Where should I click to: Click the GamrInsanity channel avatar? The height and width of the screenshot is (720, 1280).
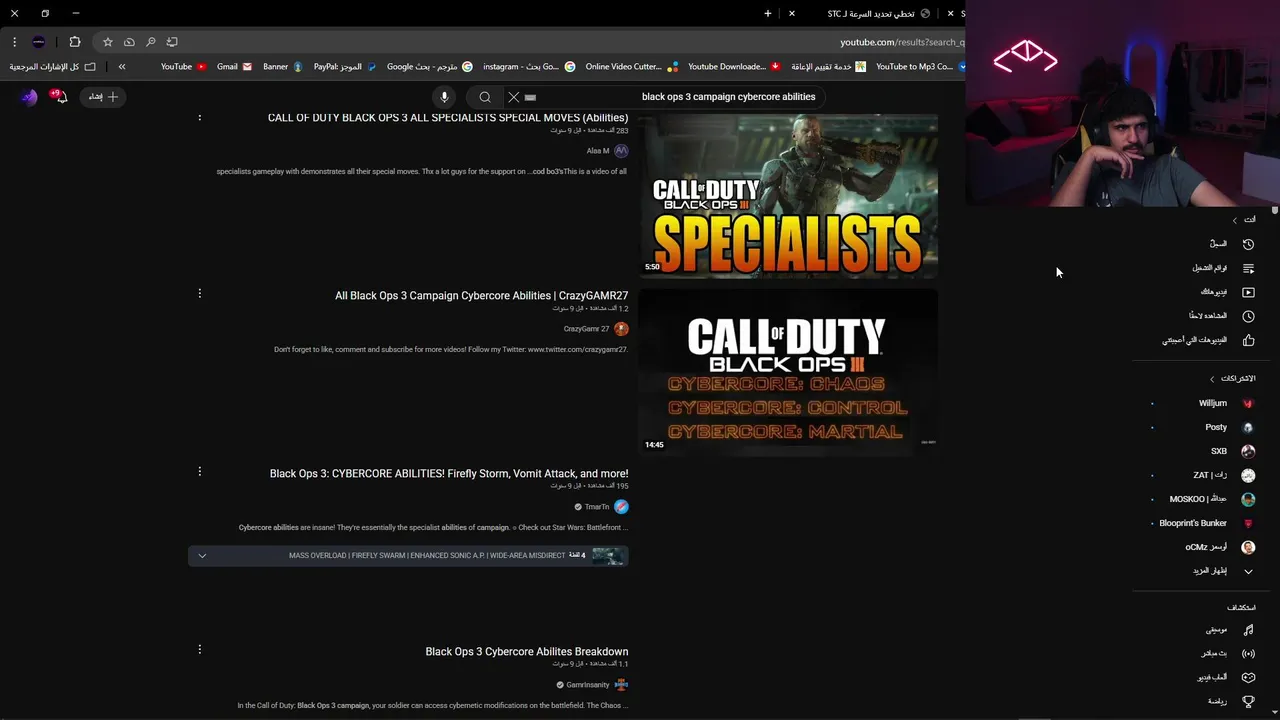point(621,685)
